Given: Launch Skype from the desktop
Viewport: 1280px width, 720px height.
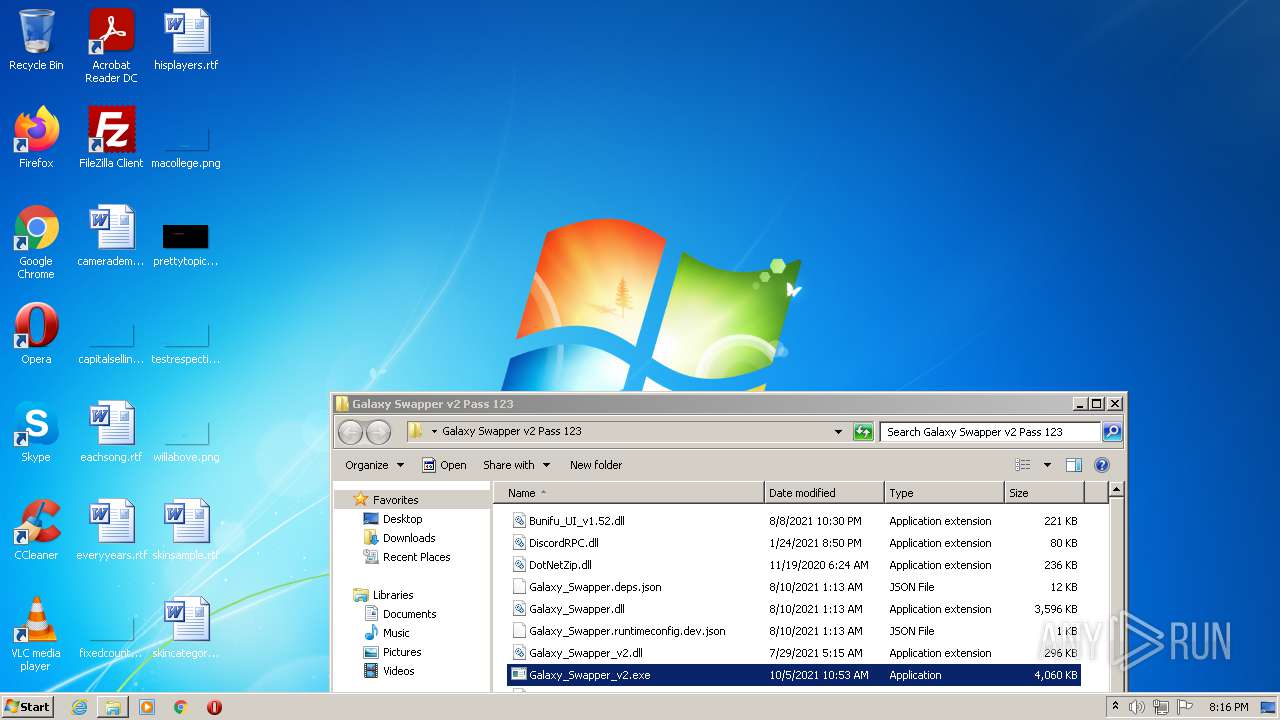Looking at the screenshot, I should click(x=36, y=432).
